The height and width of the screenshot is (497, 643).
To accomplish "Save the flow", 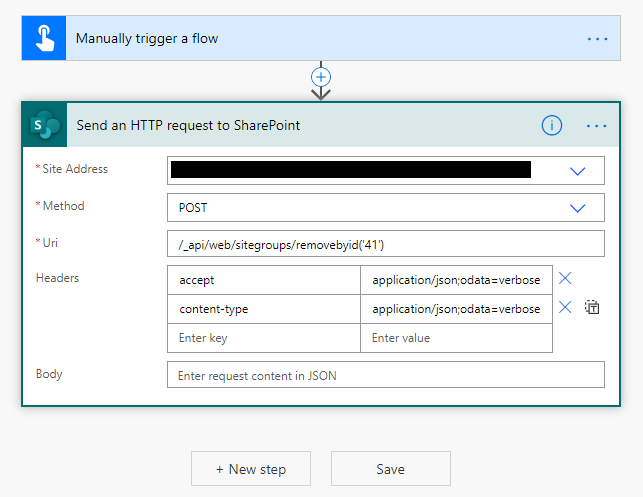I will coord(391,469).
